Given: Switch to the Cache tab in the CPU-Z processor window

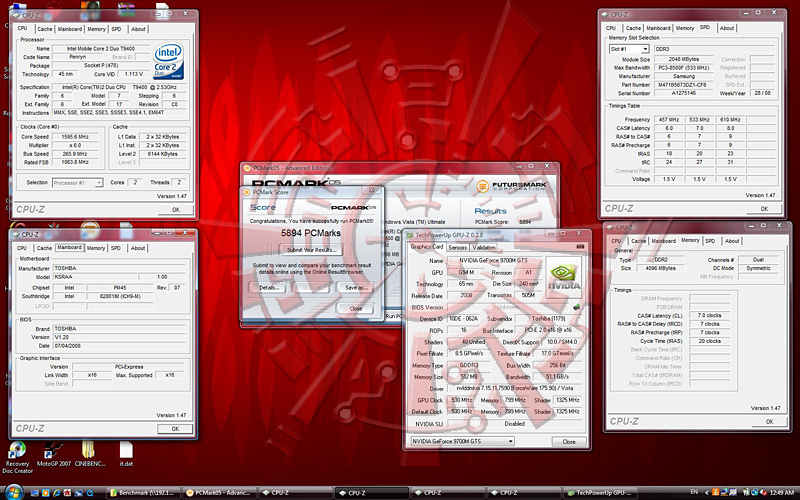Looking at the screenshot, I should [x=45, y=29].
